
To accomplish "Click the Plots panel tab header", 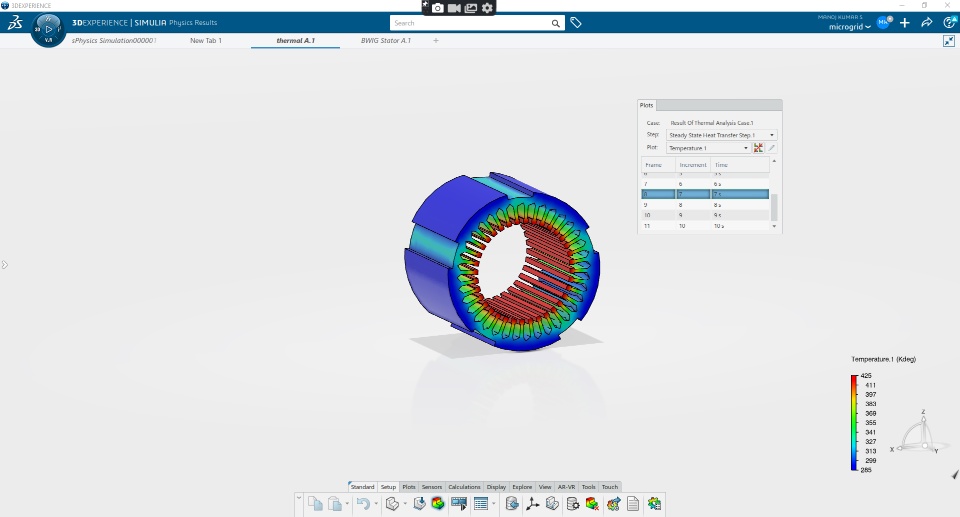I will 647,105.
